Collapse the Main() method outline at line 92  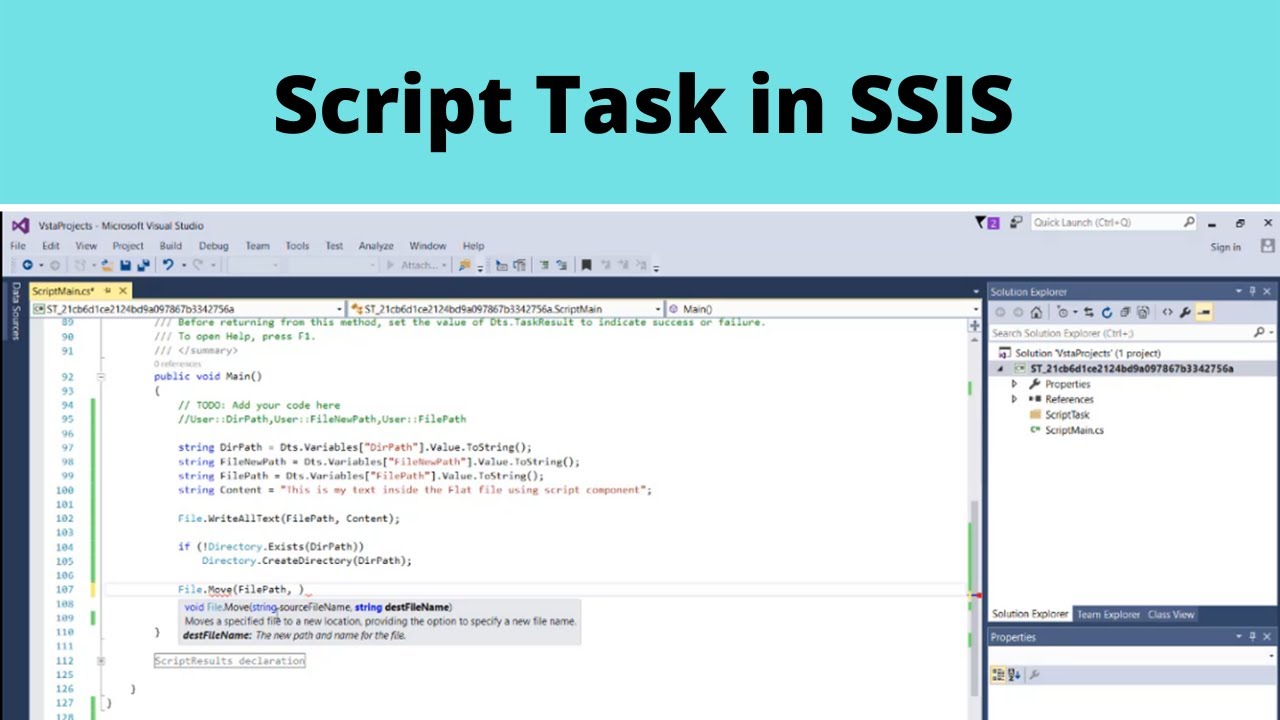101,377
